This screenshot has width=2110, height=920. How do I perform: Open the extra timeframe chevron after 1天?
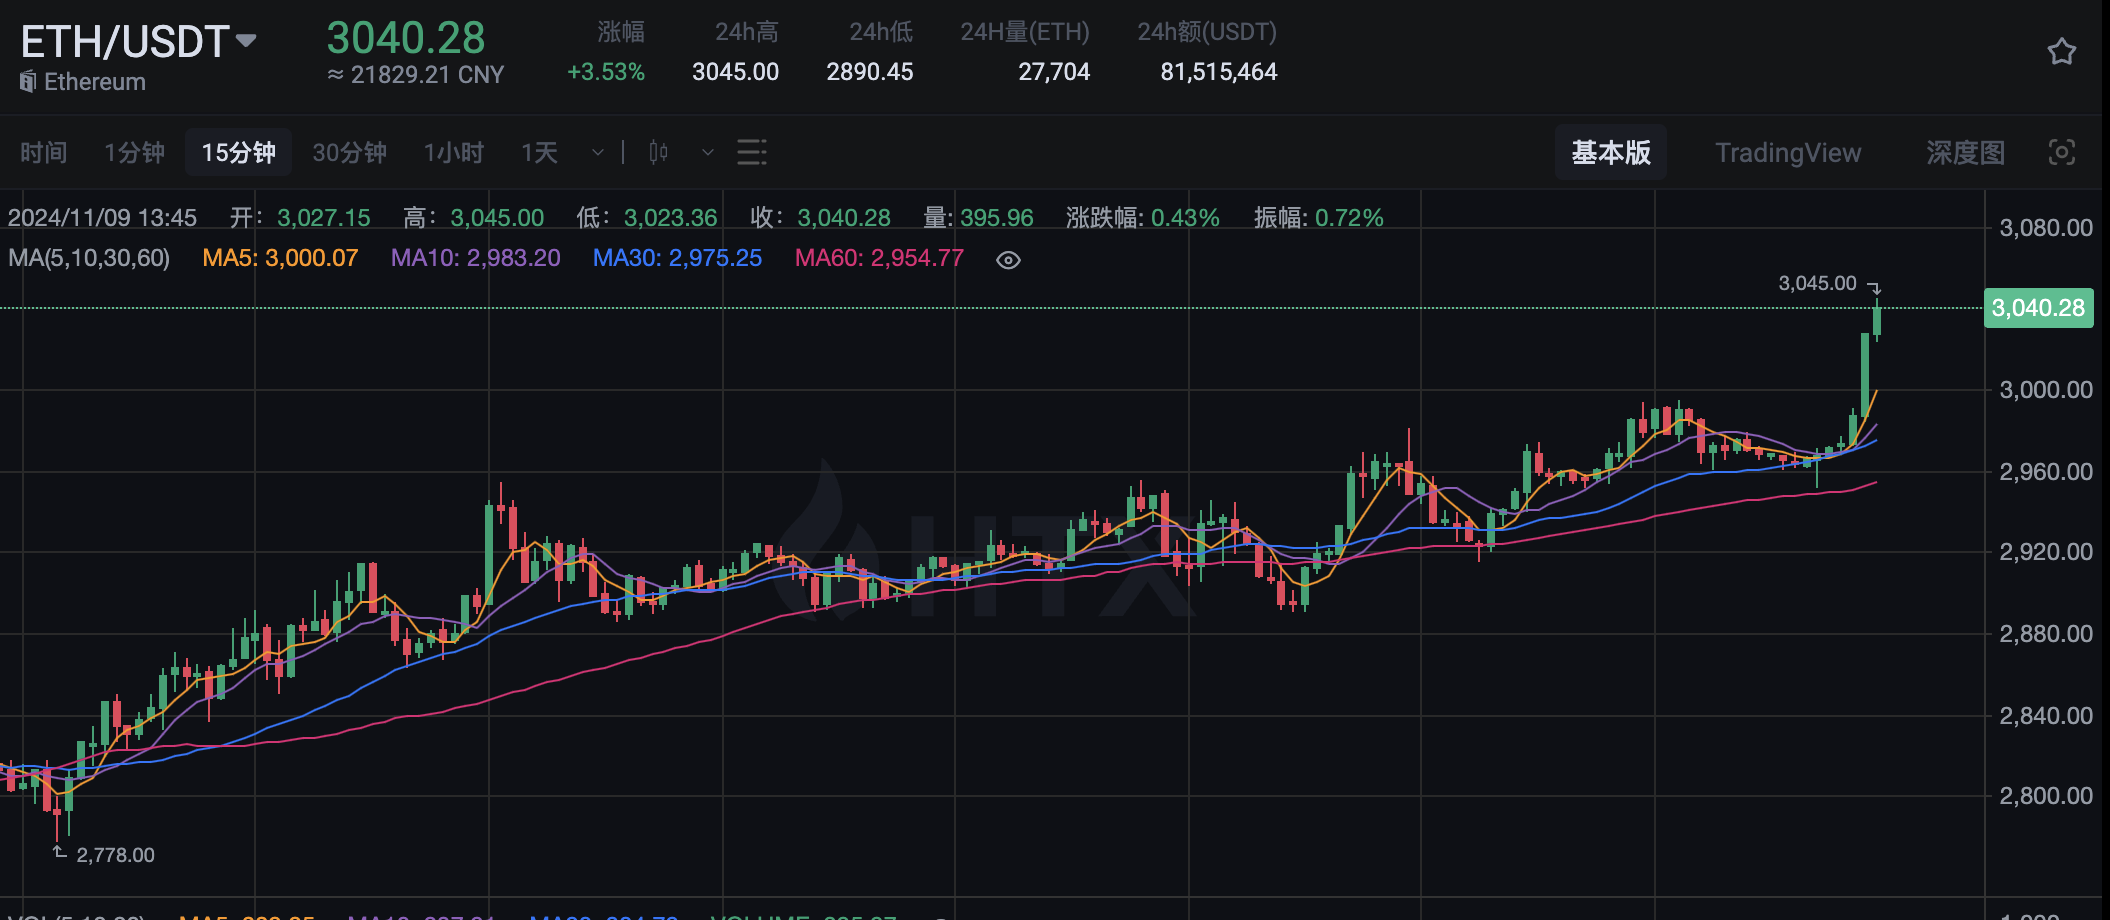pos(596,152)
